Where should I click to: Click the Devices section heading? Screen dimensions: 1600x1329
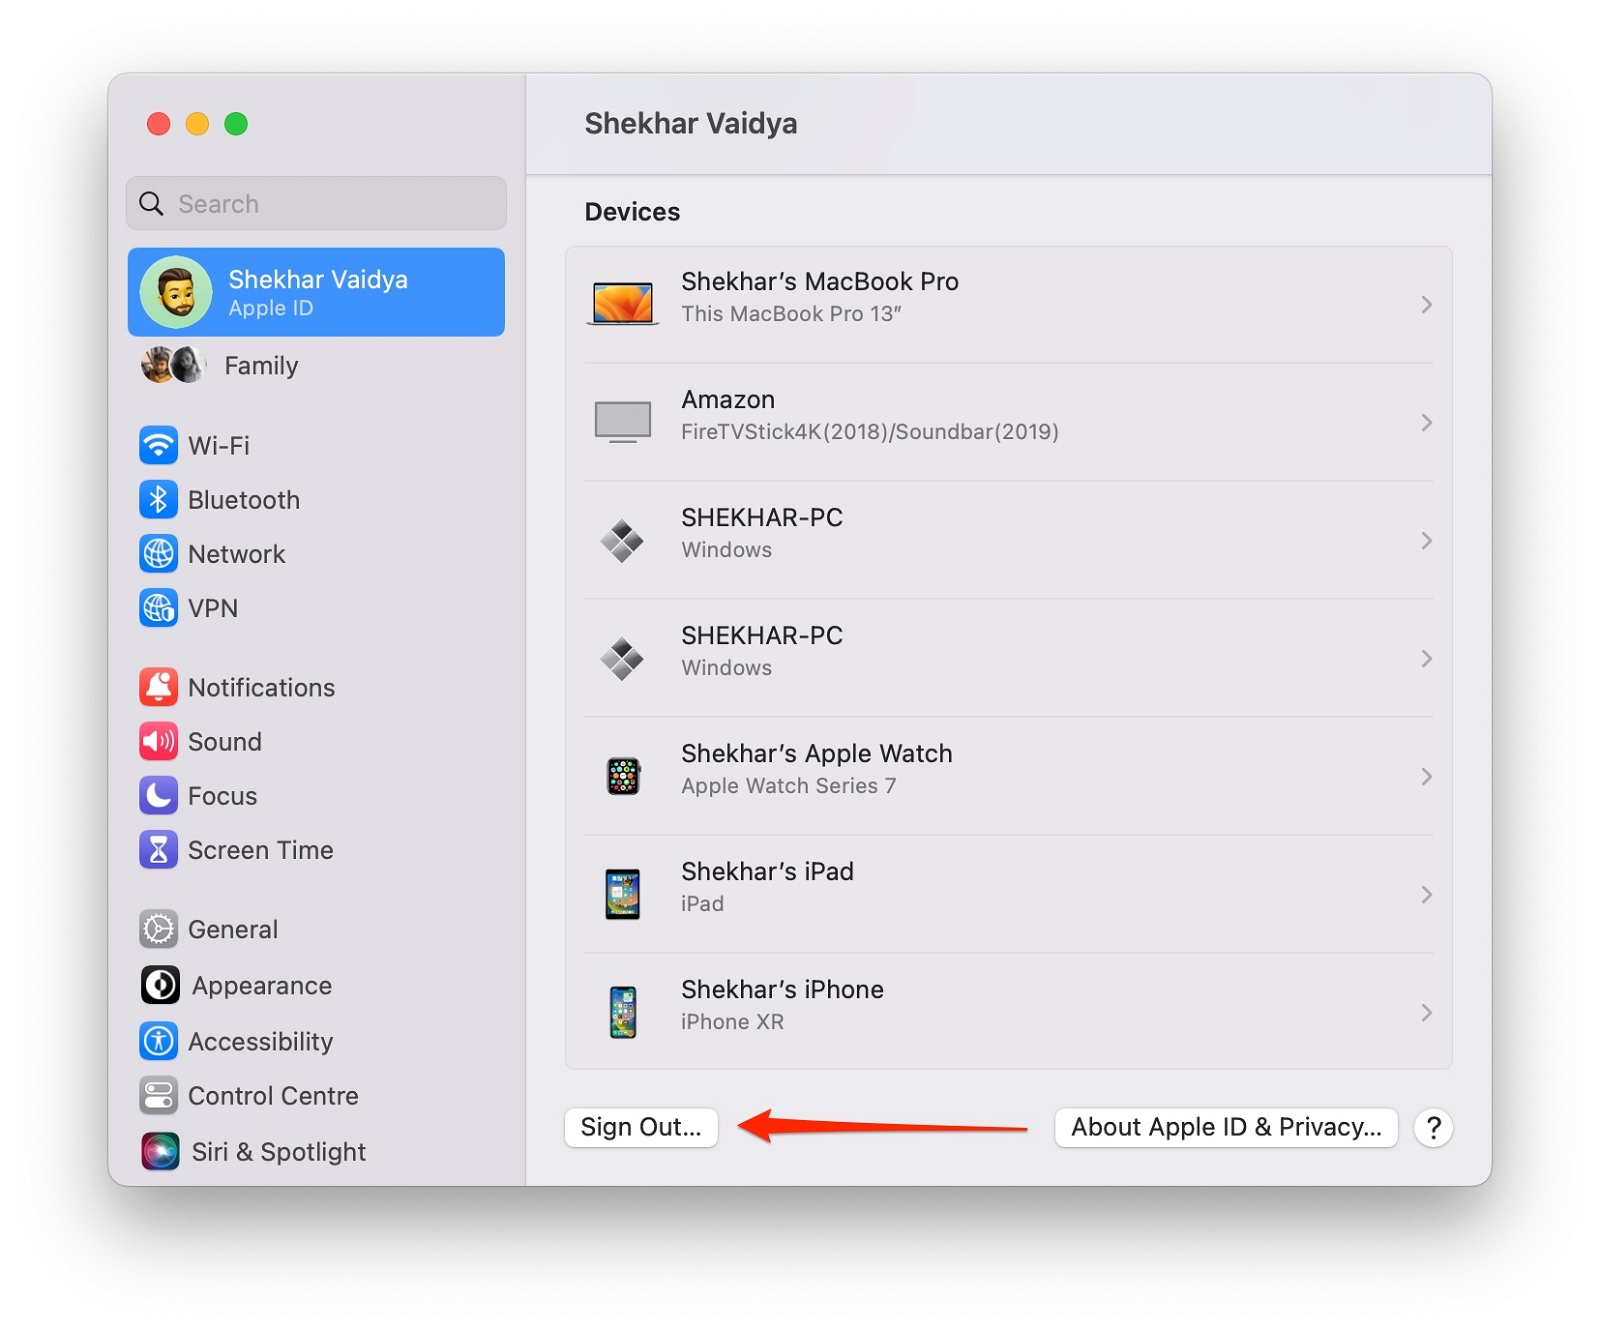pyautogui.click(x=632, y=212)
